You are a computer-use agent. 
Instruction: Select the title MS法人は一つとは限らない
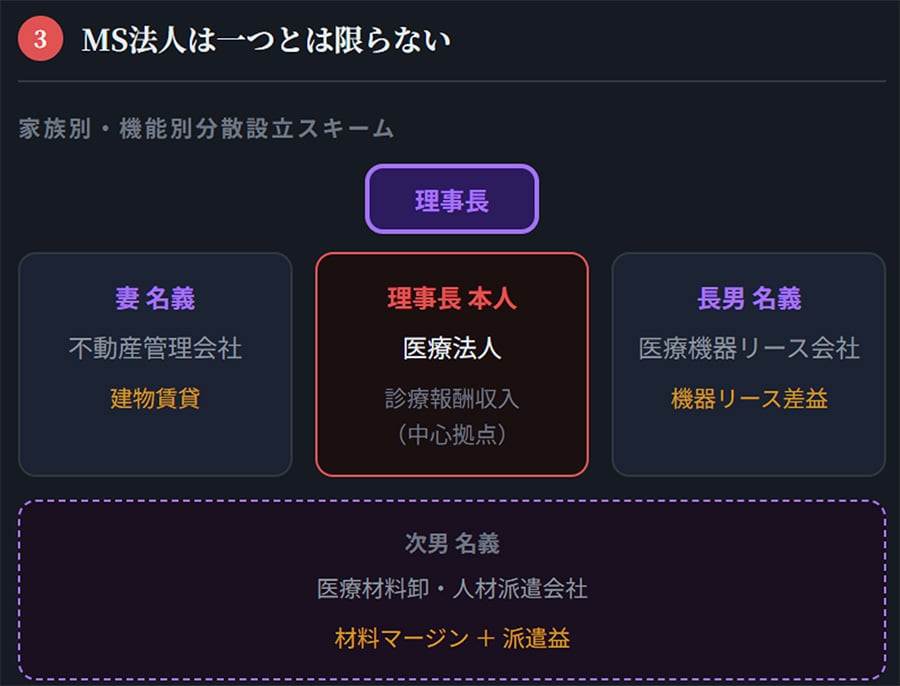point(266,40)
